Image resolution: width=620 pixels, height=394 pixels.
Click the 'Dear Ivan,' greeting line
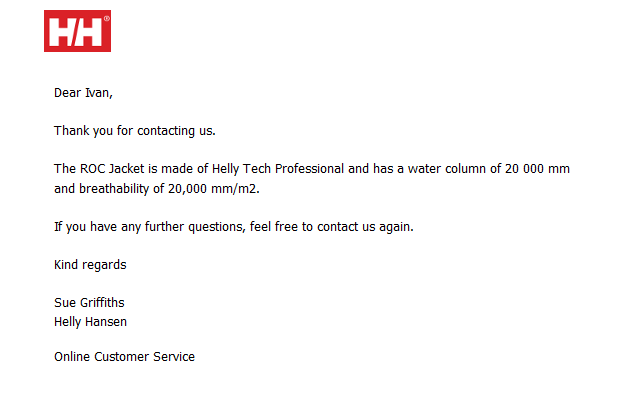(x=83, y=93)
